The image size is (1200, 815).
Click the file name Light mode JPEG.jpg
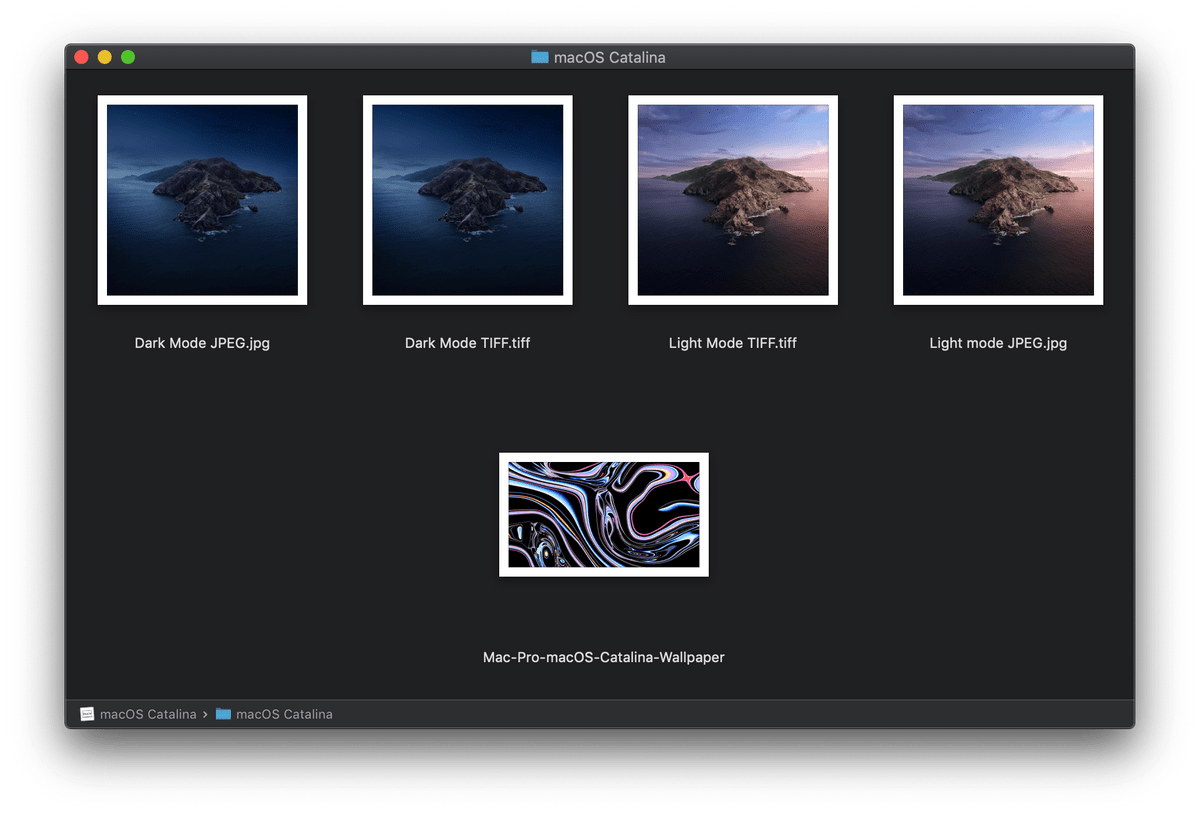coord(998,343)
